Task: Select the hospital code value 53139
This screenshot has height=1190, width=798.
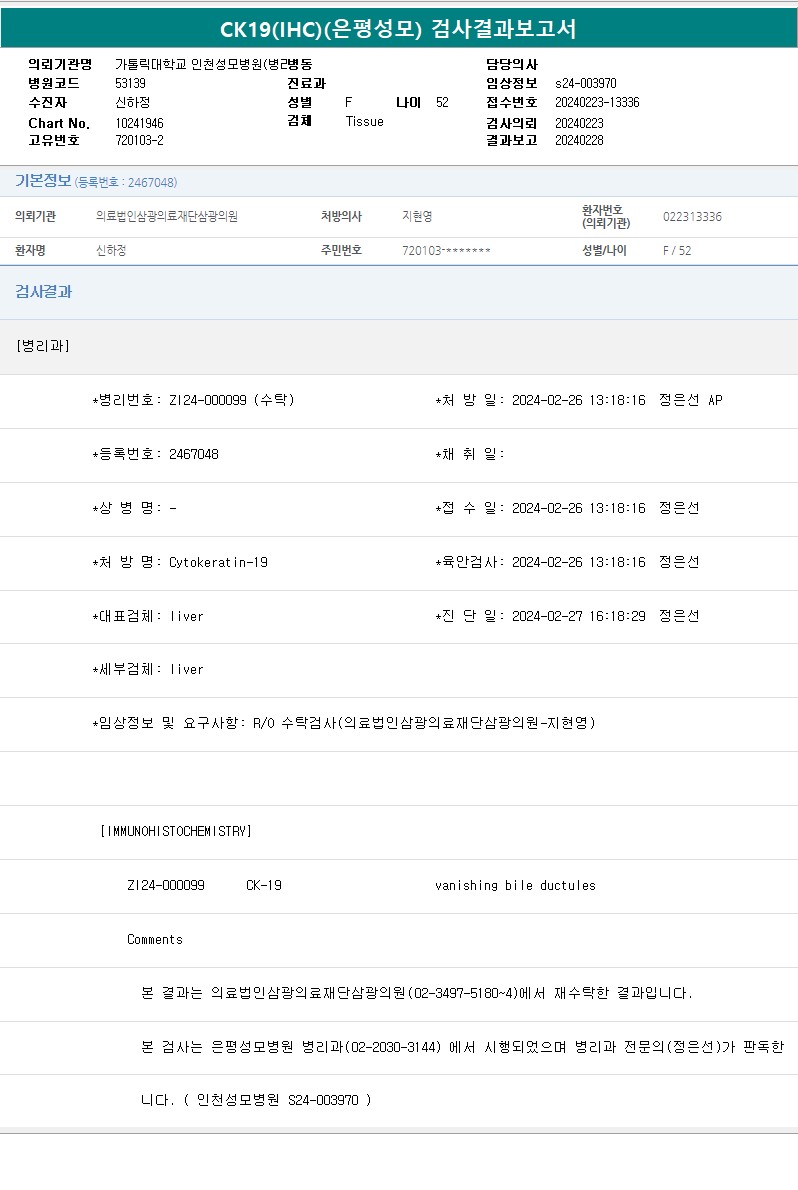Action: coord(130,84)
